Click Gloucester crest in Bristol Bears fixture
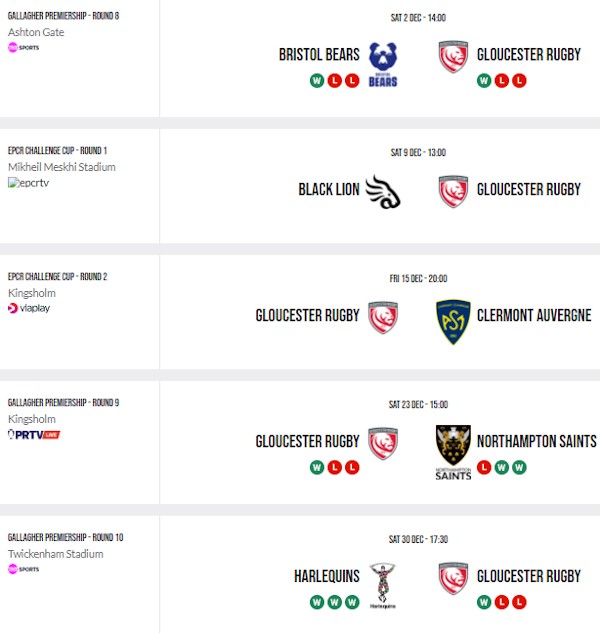600x633 pixels. (454, 56)
